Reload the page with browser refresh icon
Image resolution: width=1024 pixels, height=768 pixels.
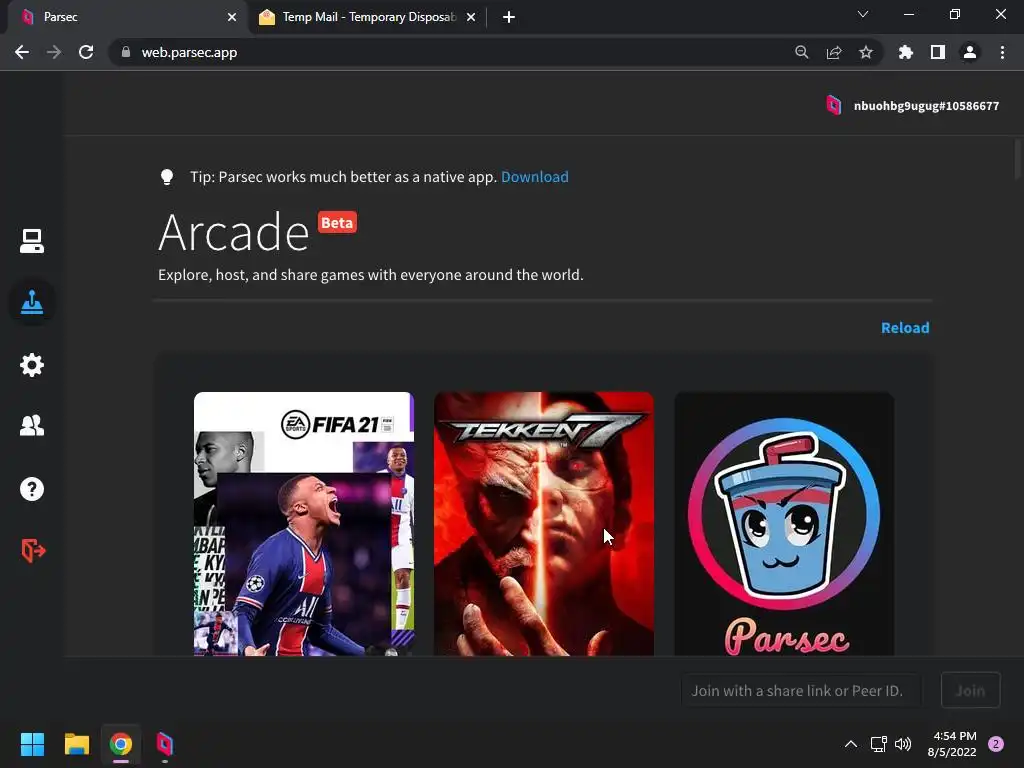point(86,52)
